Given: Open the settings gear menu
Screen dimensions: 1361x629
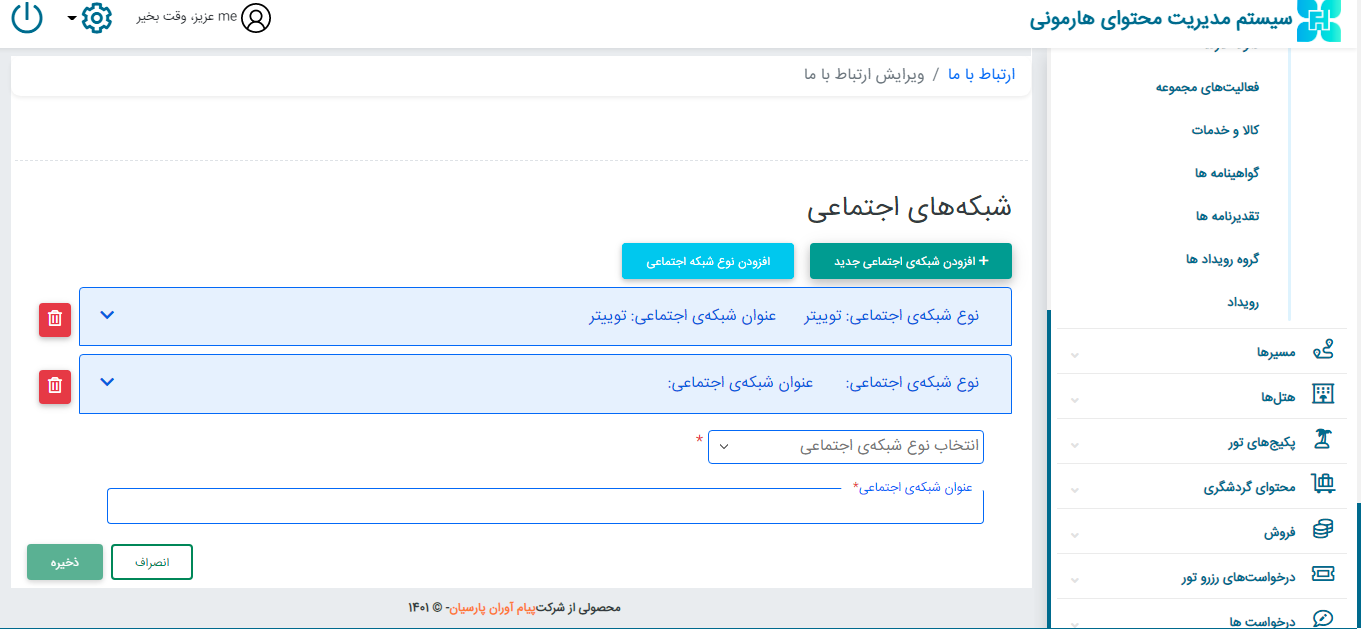Looking at the screenshot, I should click(x=96, y=18).
